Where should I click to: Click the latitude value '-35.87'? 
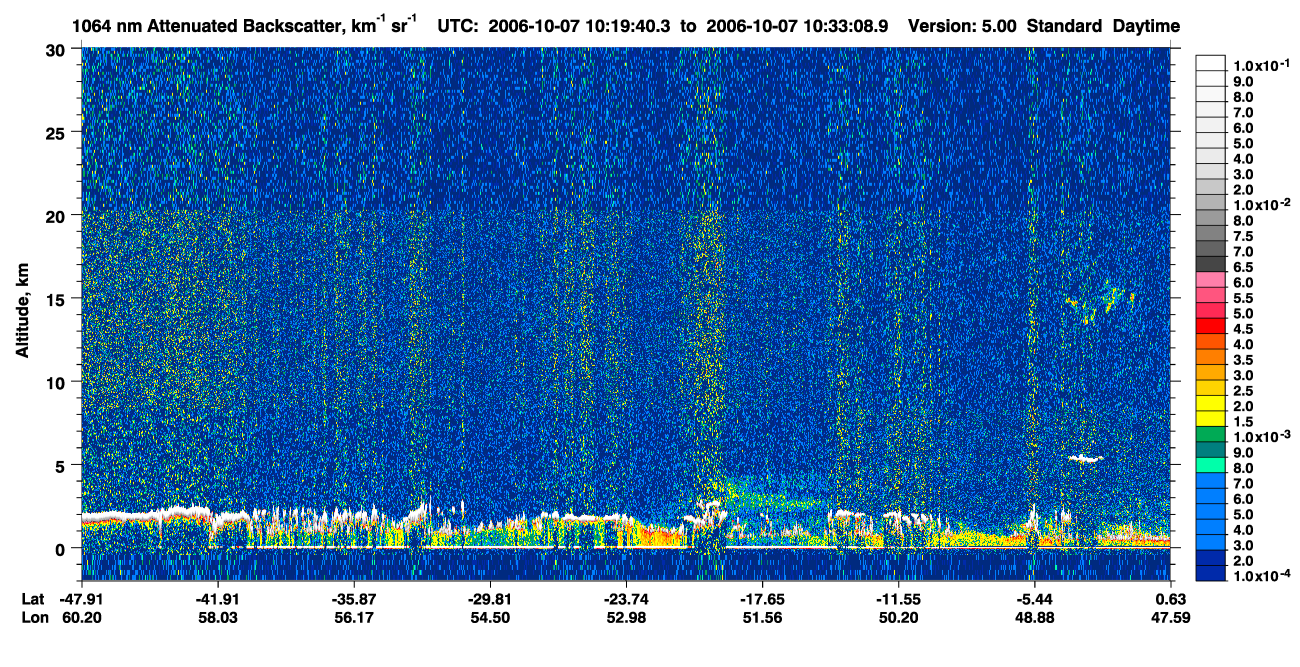[x=354, y=599]
